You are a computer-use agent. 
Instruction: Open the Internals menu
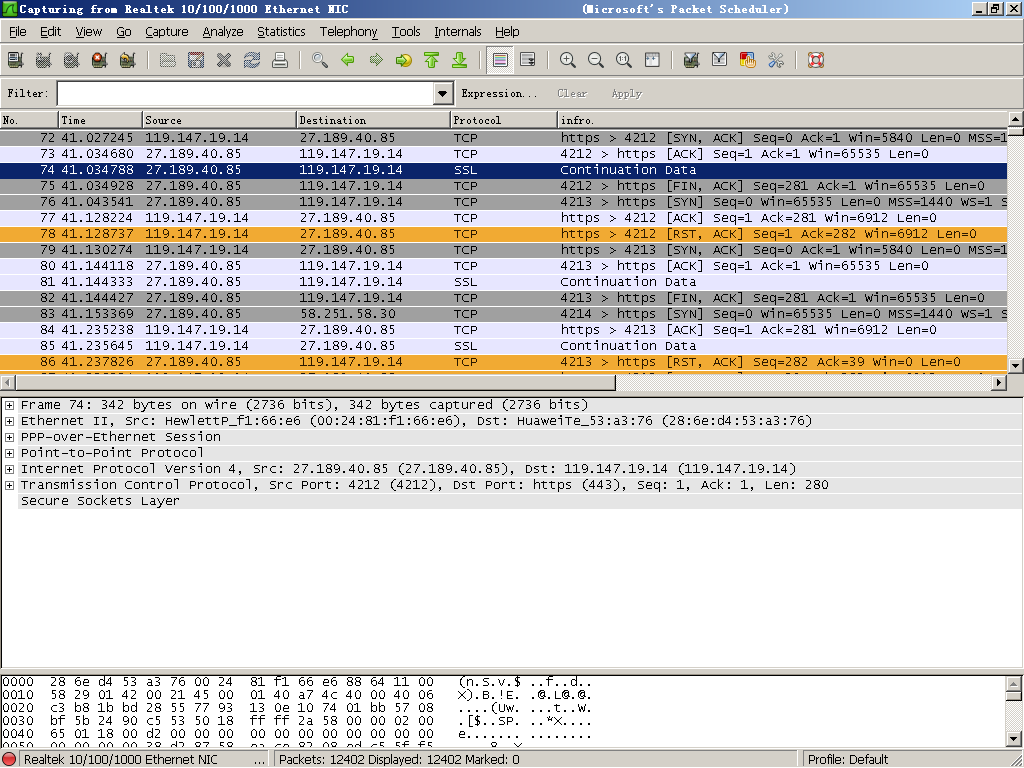click(x=457, y=31)
